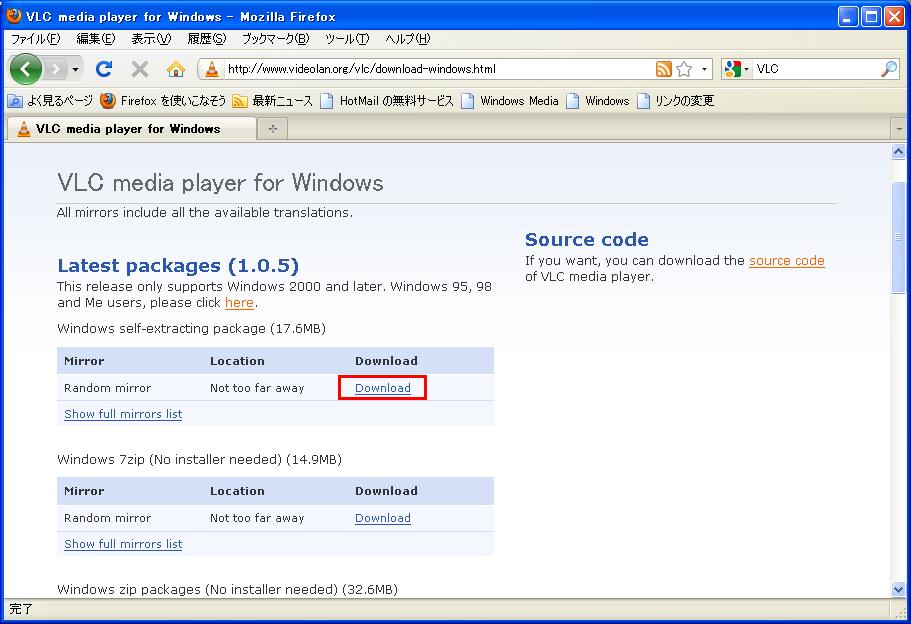Viewport: 911px width, 624px height.
Task: Click the Source code heading
Action: (x=587, y=239)
